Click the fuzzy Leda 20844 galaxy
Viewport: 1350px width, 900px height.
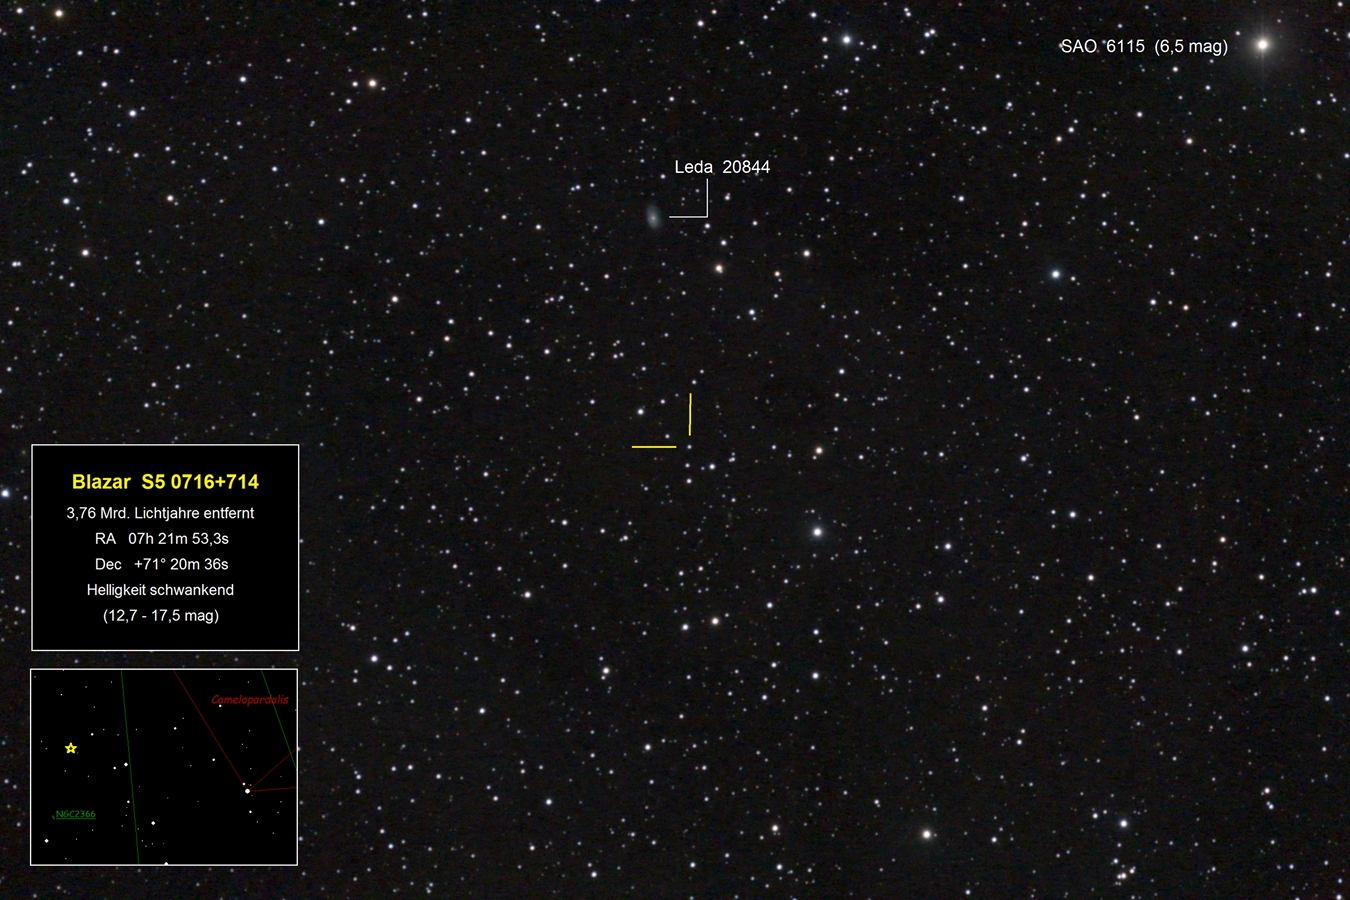tap(653, 216)
